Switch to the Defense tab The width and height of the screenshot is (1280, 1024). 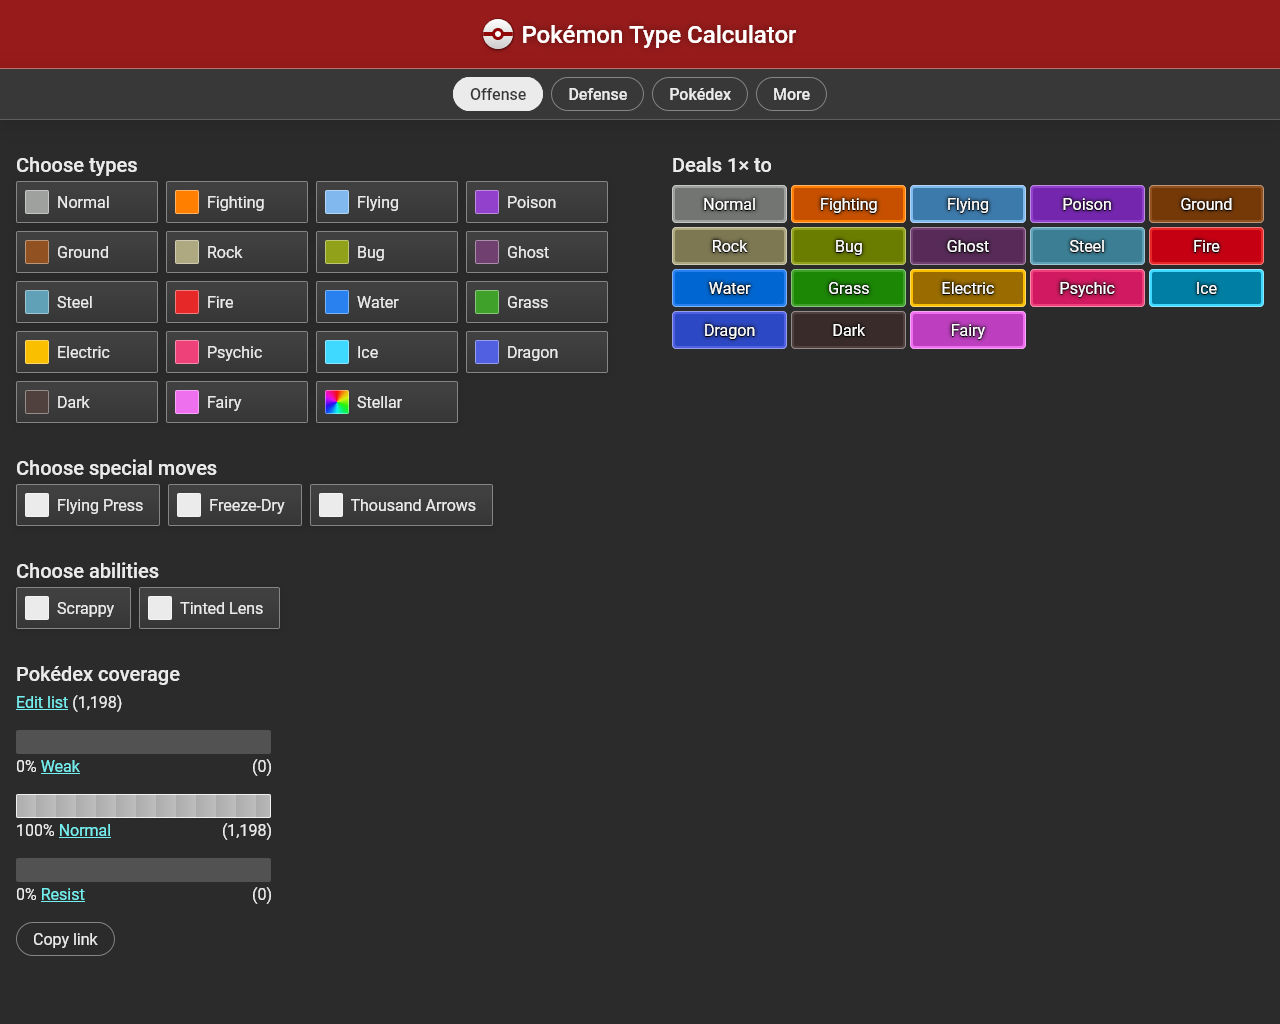[598, 94]
